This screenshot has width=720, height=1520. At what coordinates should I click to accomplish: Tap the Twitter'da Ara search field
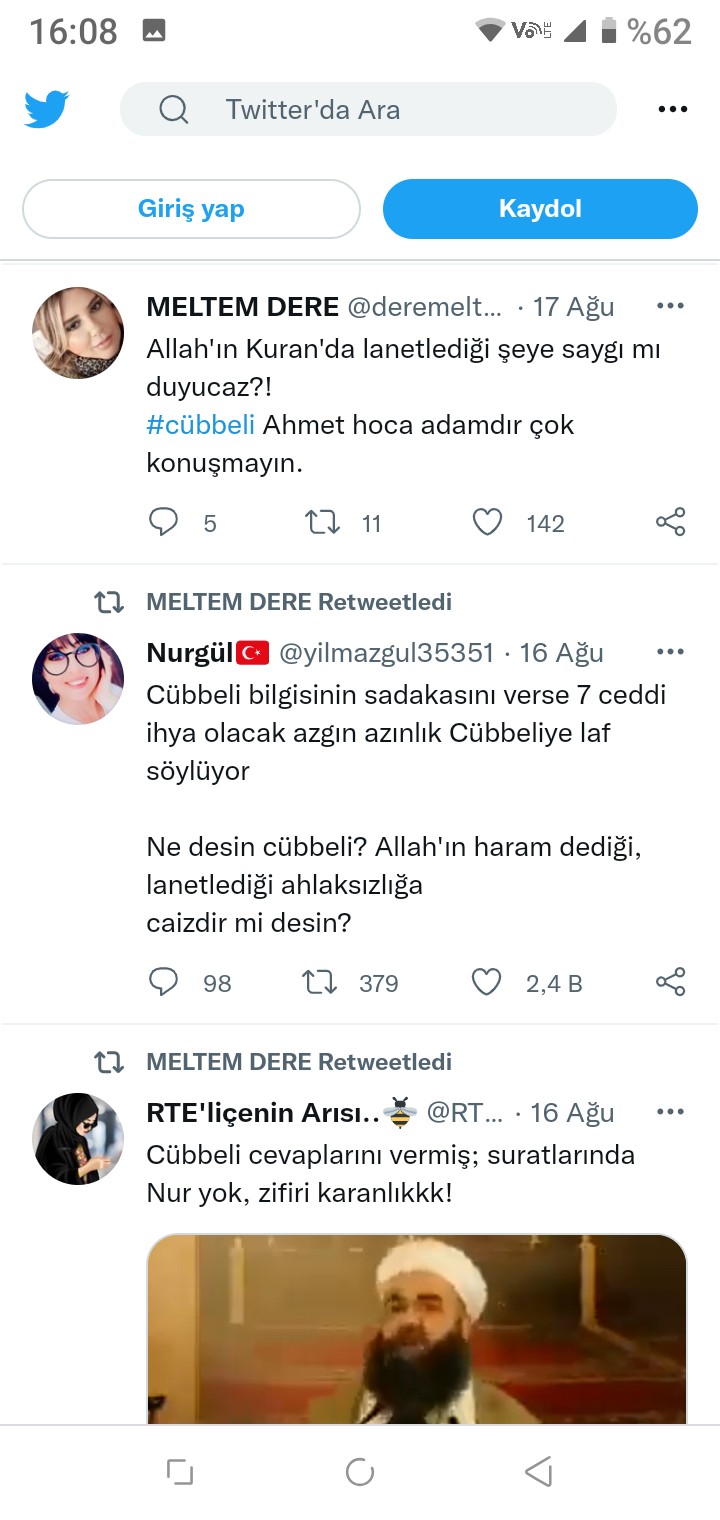coord(368,110)
